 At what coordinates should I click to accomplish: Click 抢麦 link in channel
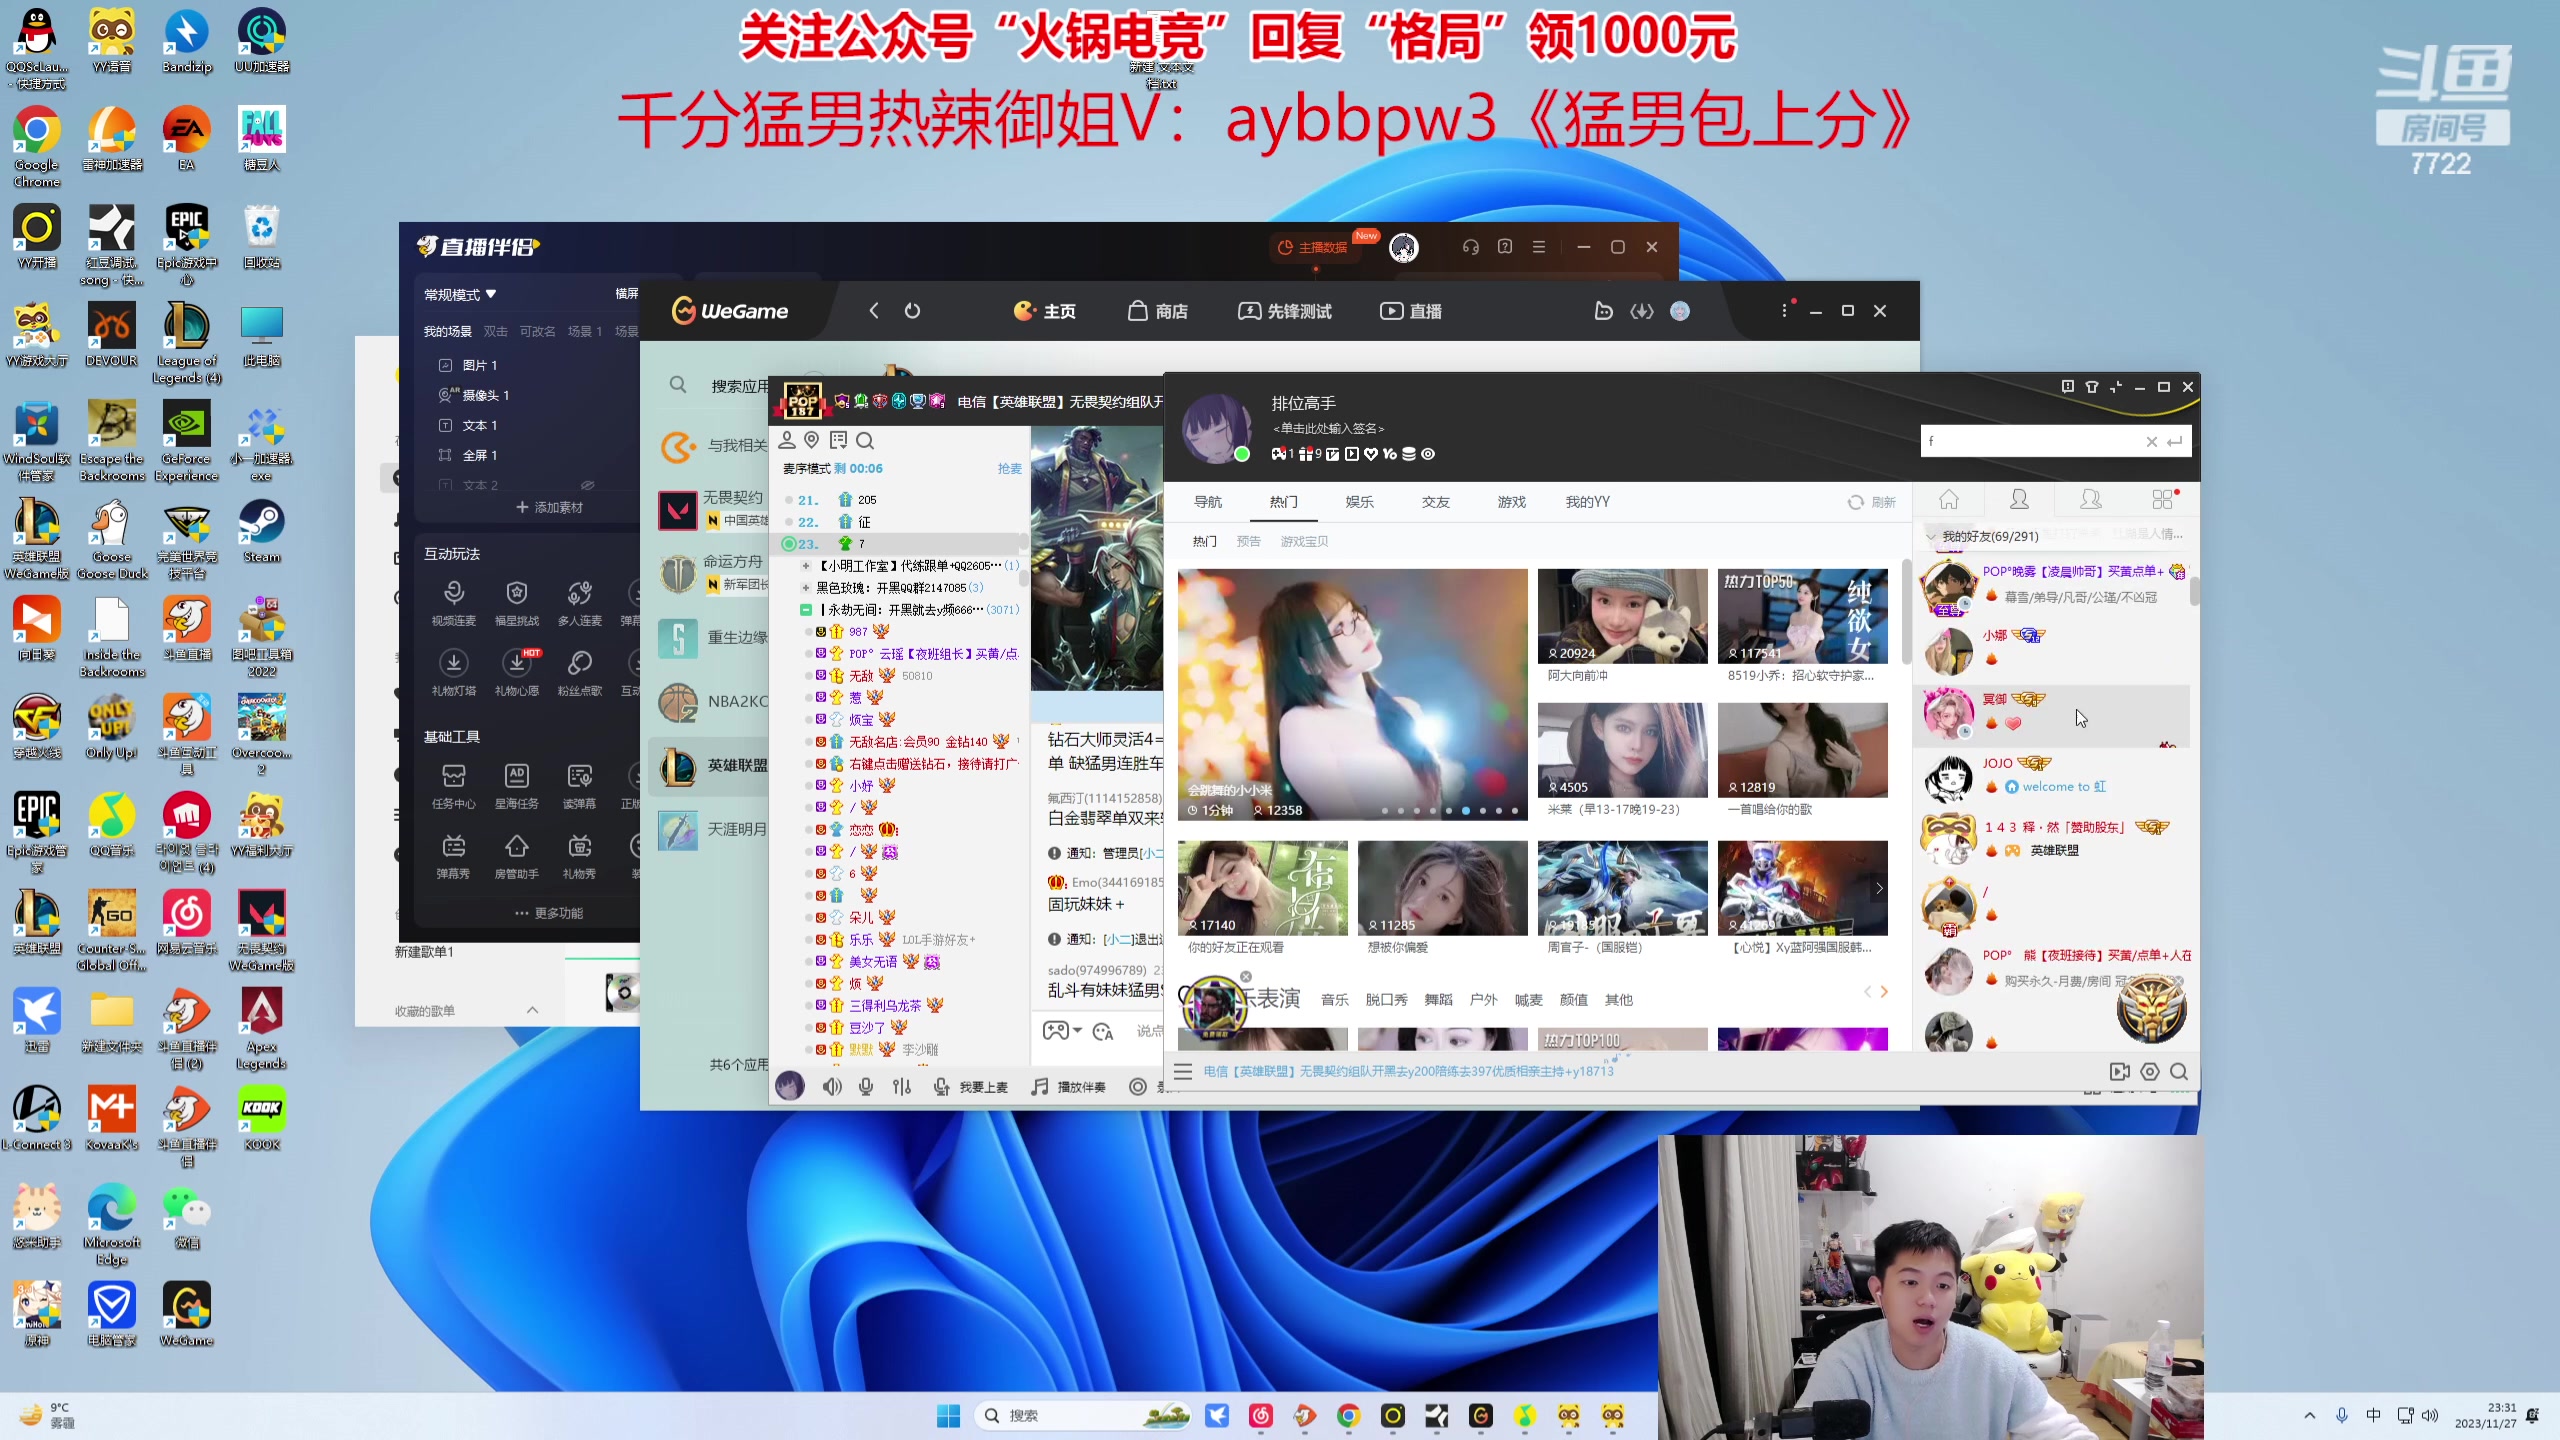tap(1010, 469)
